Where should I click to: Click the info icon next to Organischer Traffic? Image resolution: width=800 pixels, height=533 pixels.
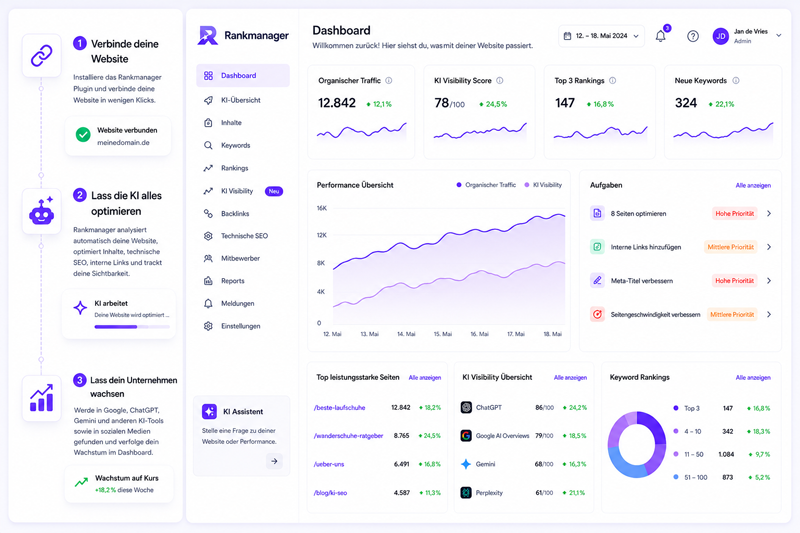[389, 81]
